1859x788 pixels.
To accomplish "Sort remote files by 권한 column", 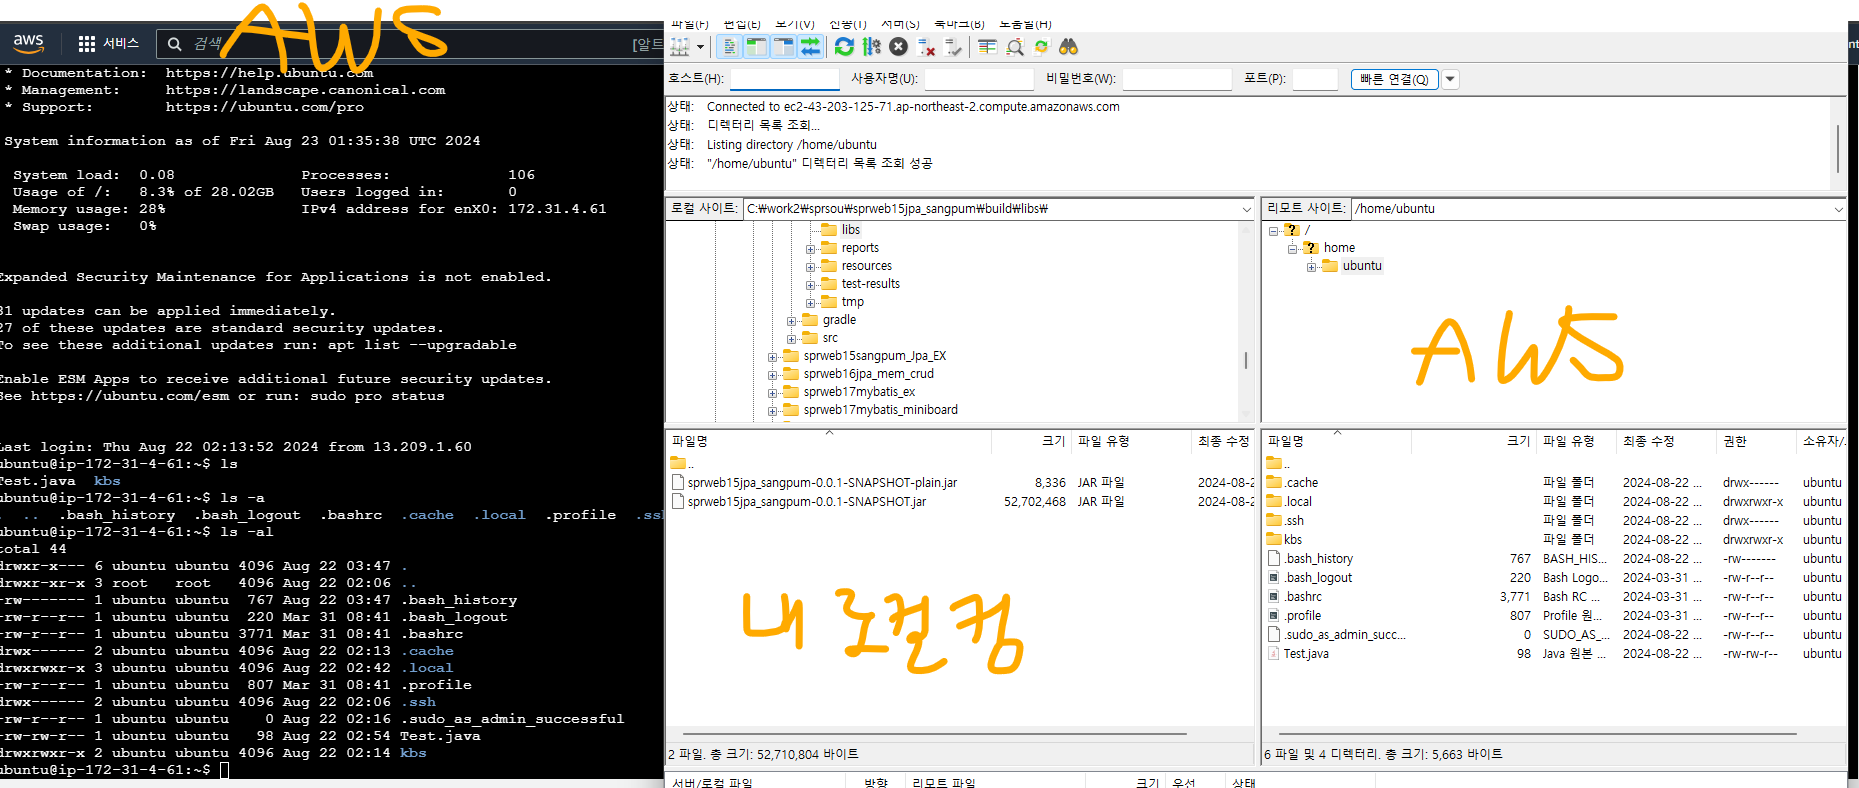I will tap(1755, 441).
